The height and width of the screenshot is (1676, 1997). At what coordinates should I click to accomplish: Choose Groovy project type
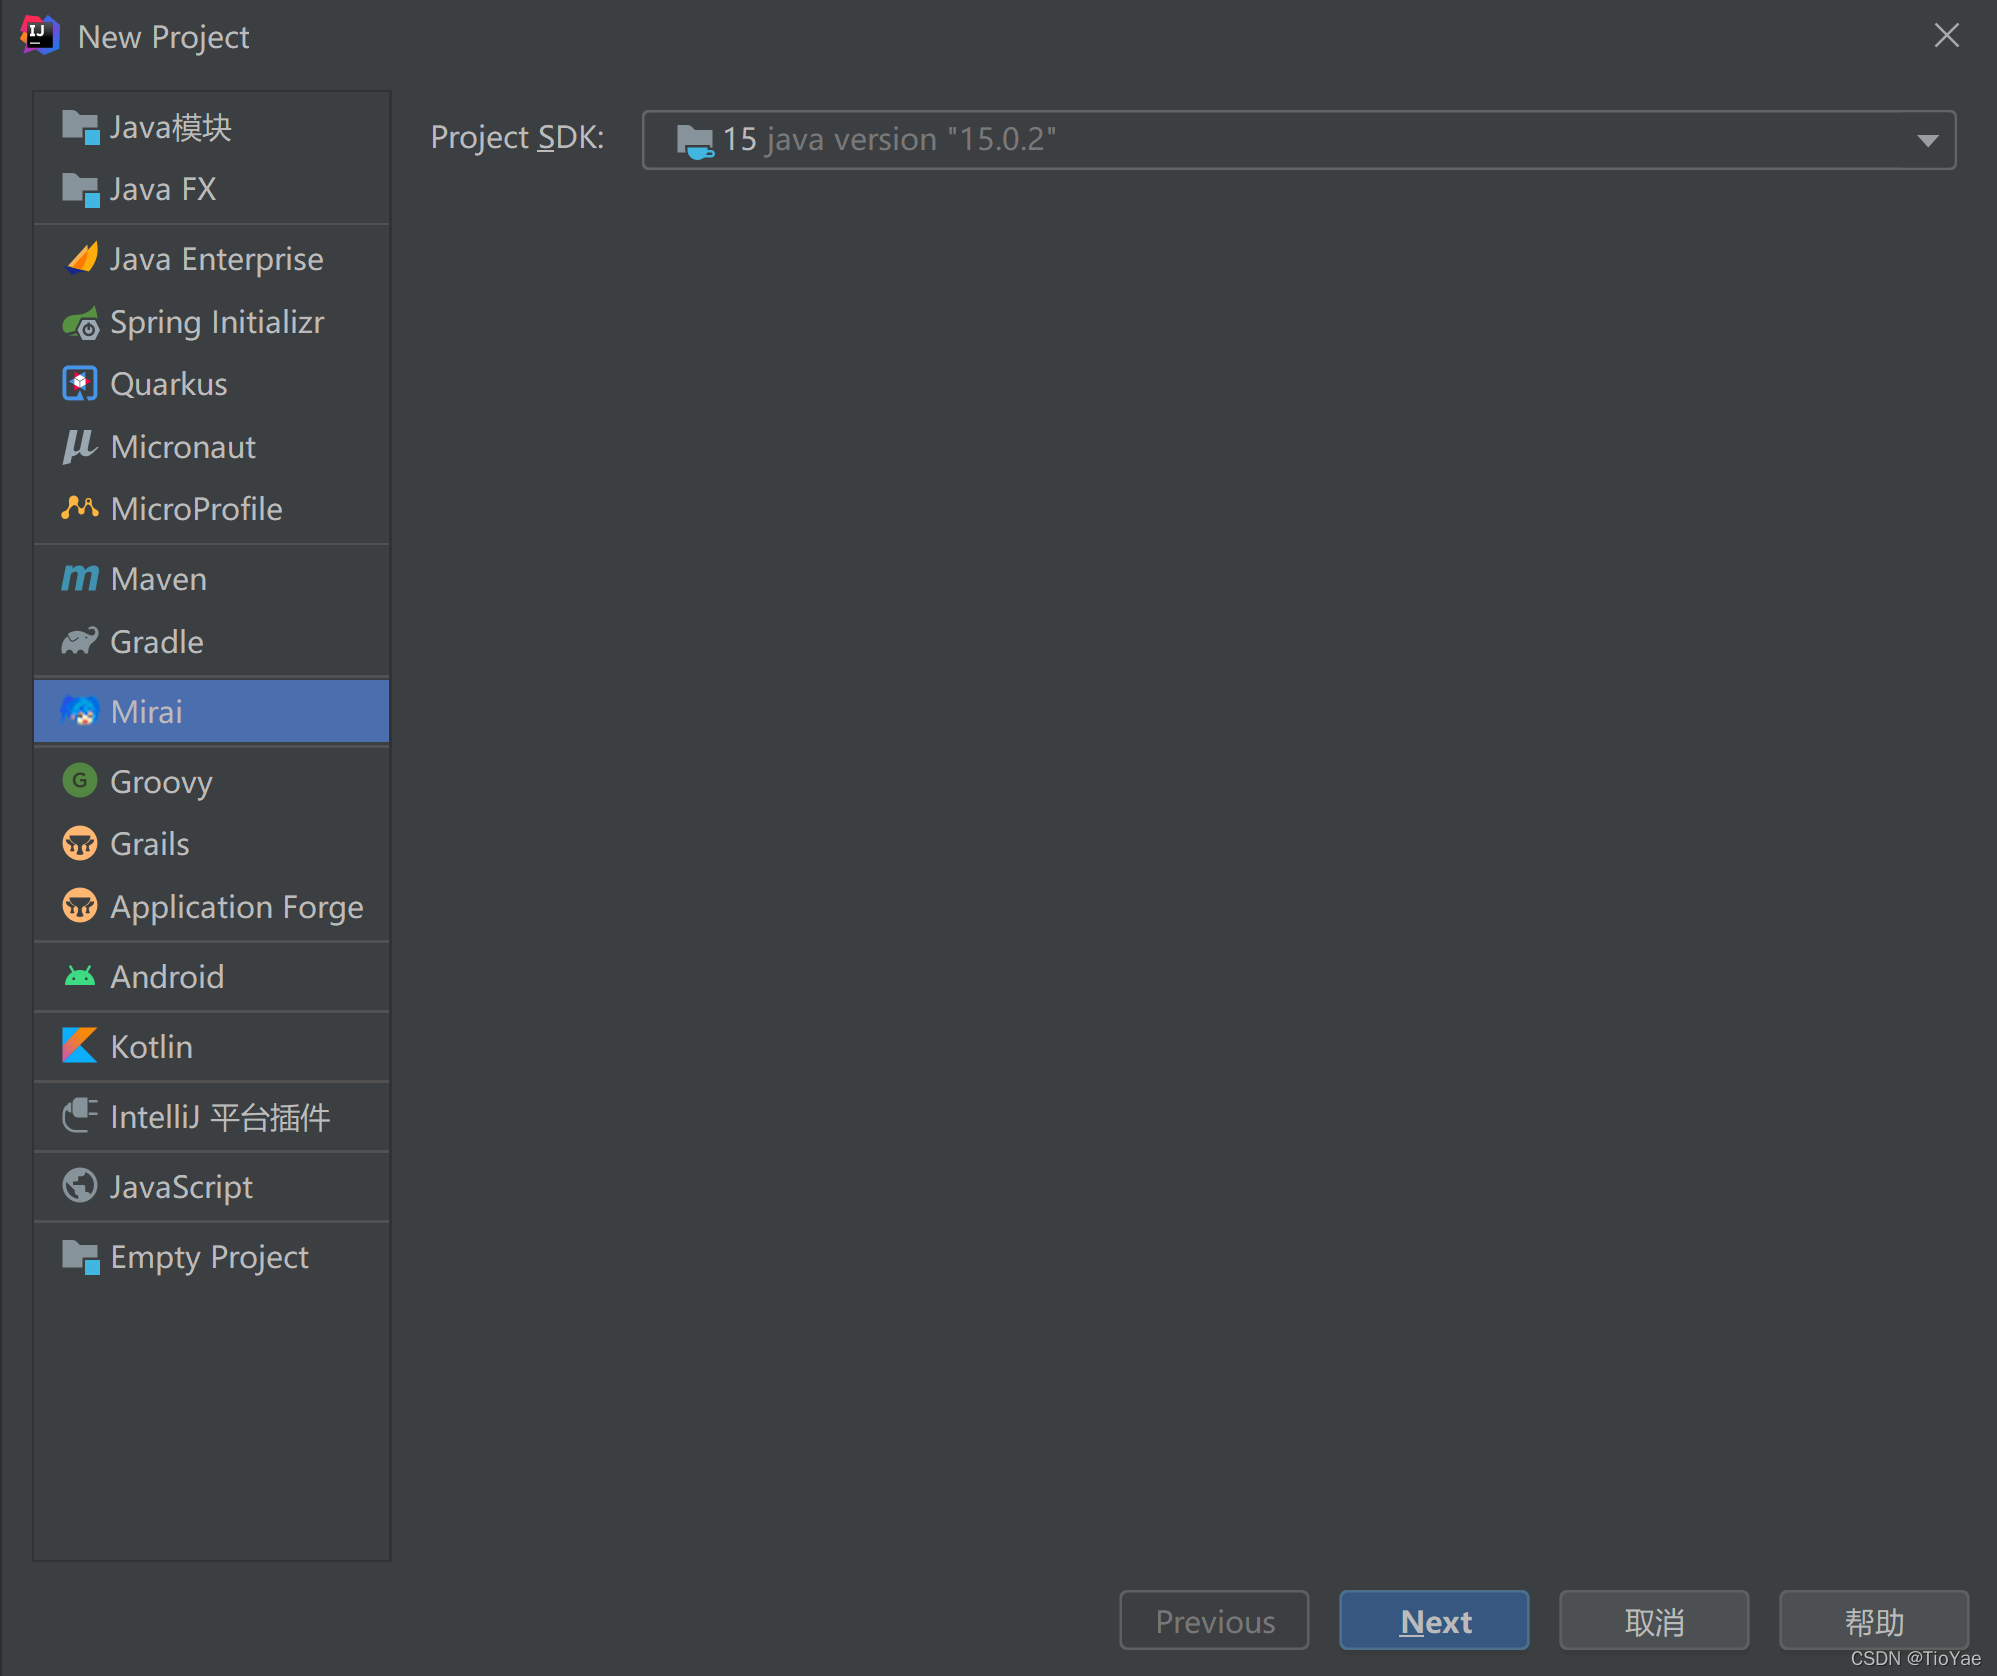tap(211, 781)
